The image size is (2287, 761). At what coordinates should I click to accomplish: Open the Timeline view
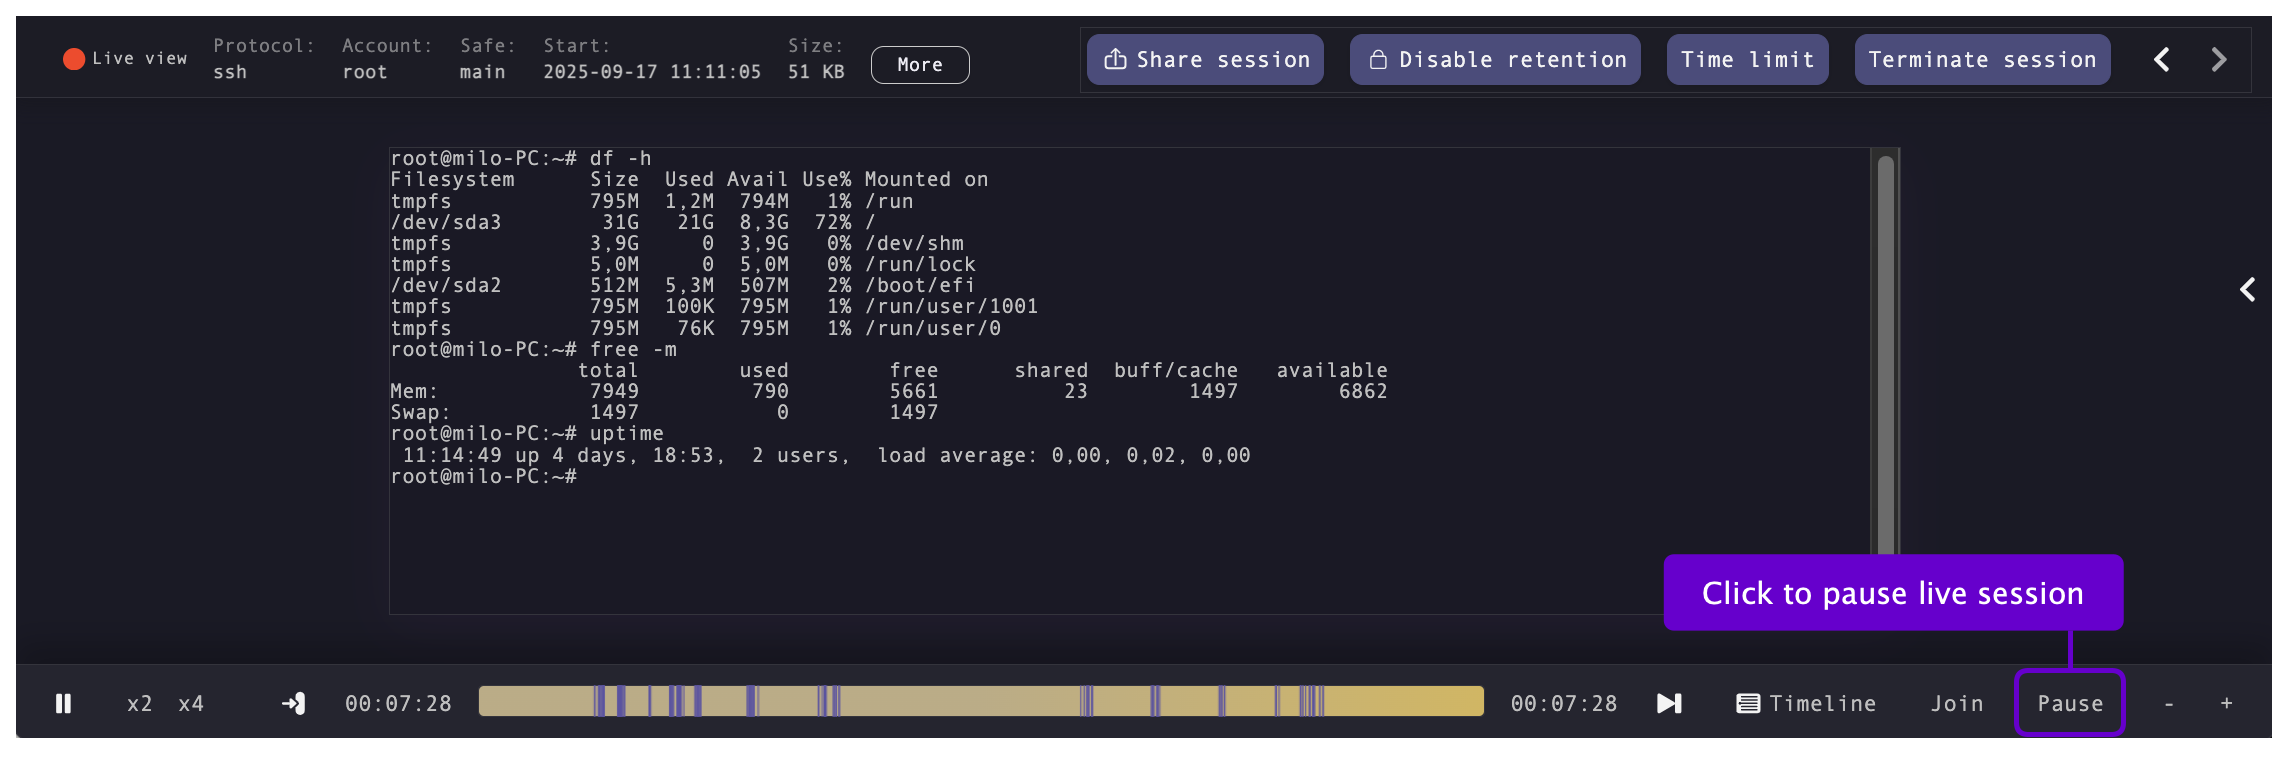click(x=1806, y=704)
